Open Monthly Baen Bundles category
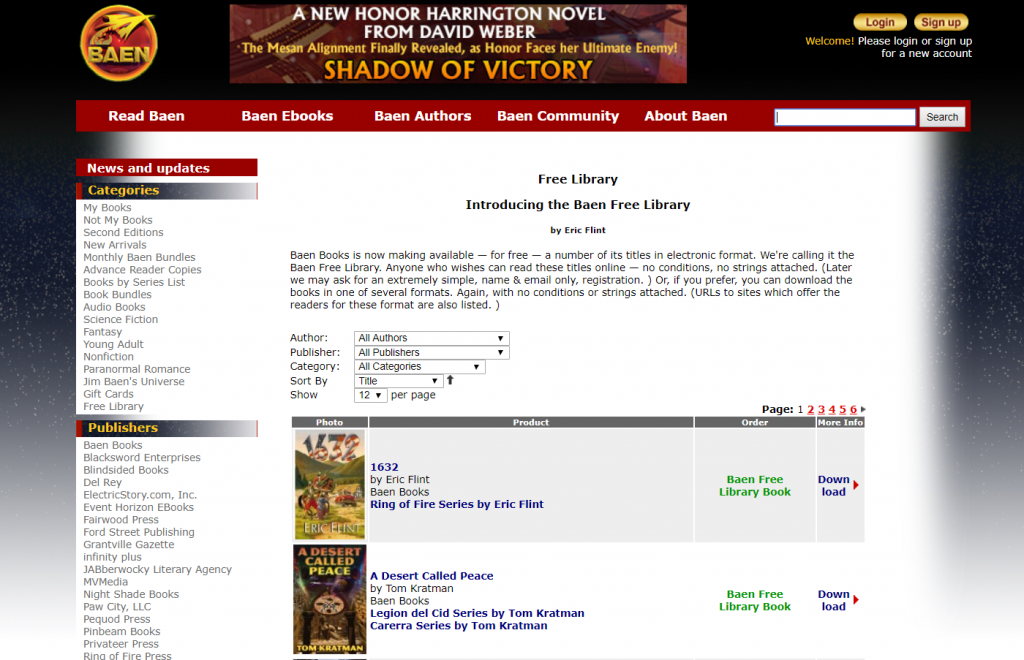Viewport: 1024px width, 660px height. click(x=139, y=257)
